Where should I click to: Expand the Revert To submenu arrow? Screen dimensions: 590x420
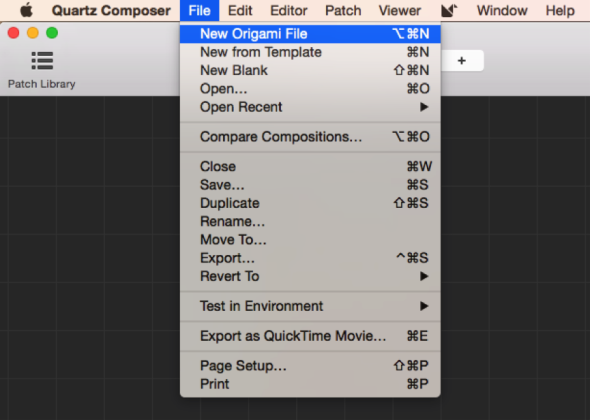(x=424, y=277)
